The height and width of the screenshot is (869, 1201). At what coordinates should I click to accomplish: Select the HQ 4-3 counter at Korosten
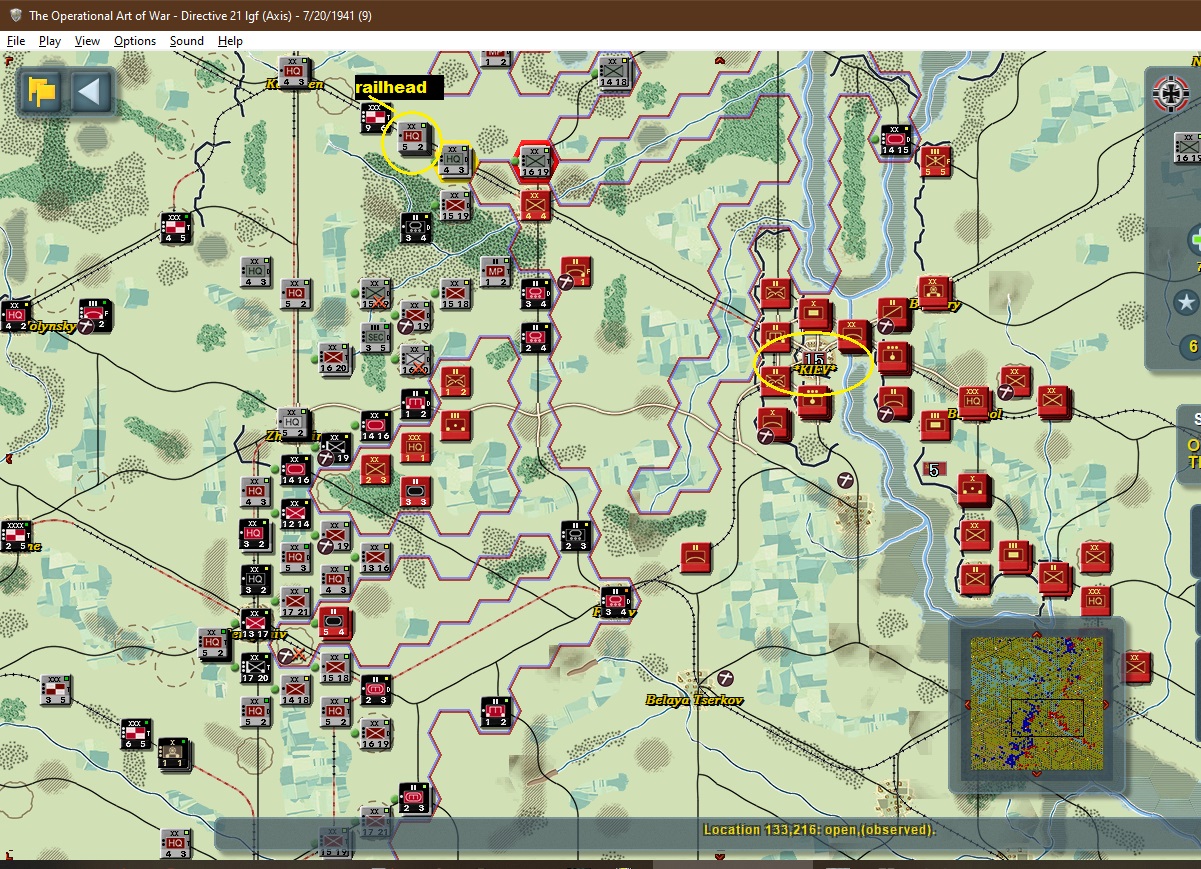(293, 72)
